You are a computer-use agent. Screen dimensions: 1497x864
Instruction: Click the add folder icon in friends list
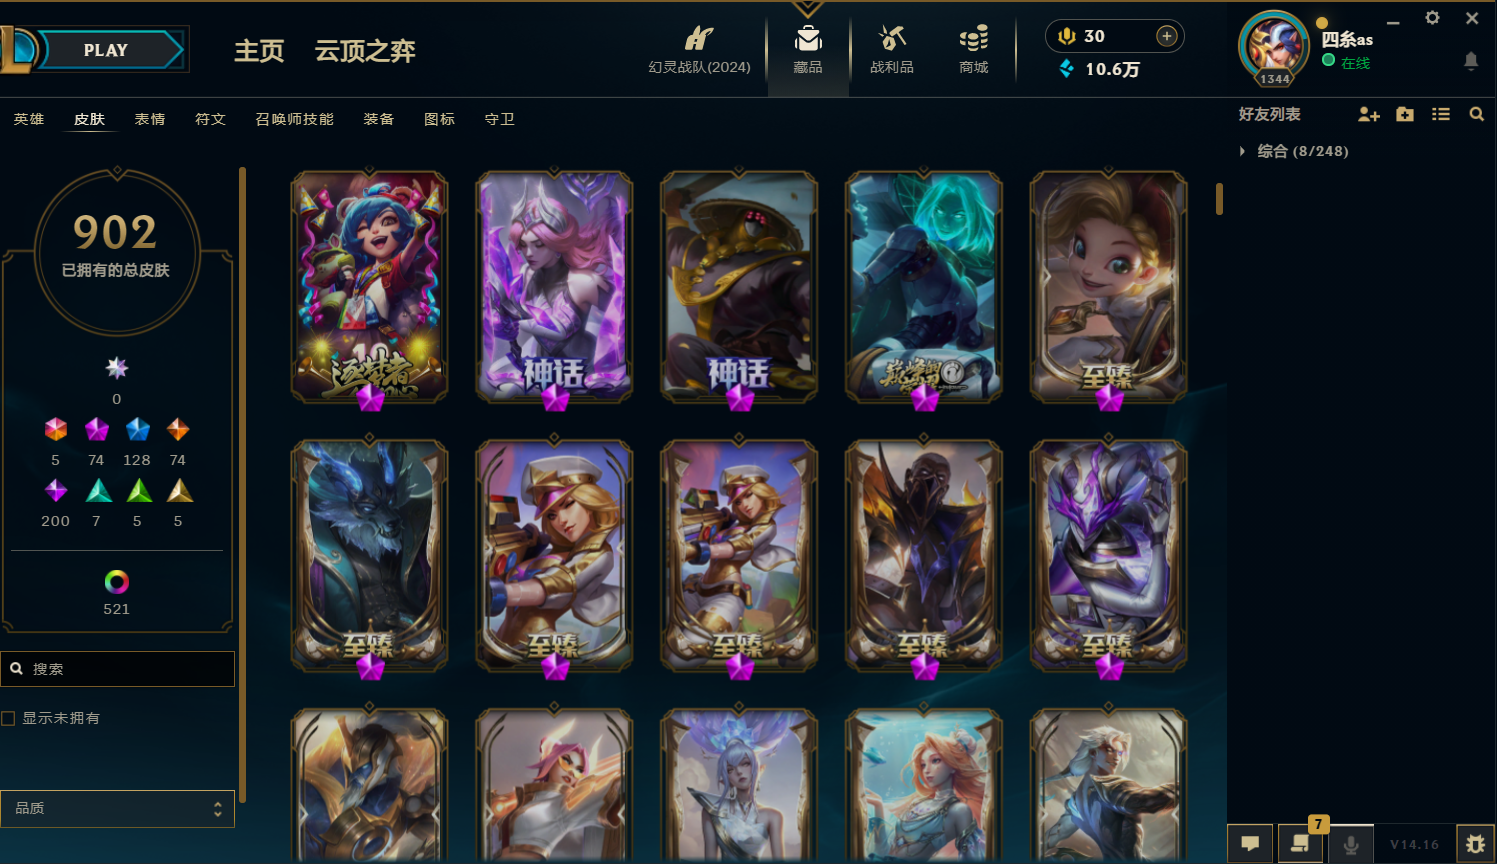point(1405,115)
